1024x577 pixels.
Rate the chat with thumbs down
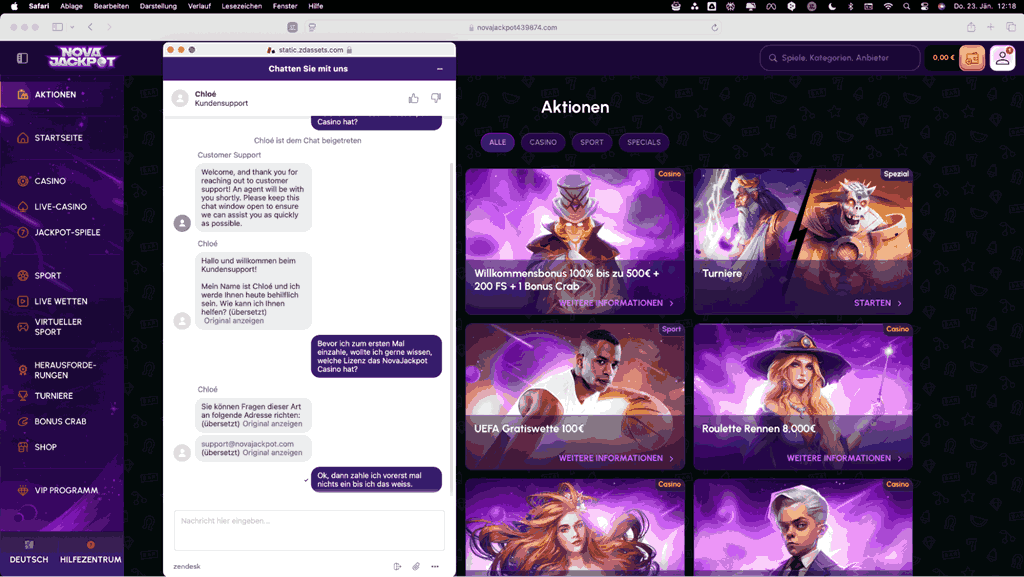436,98
